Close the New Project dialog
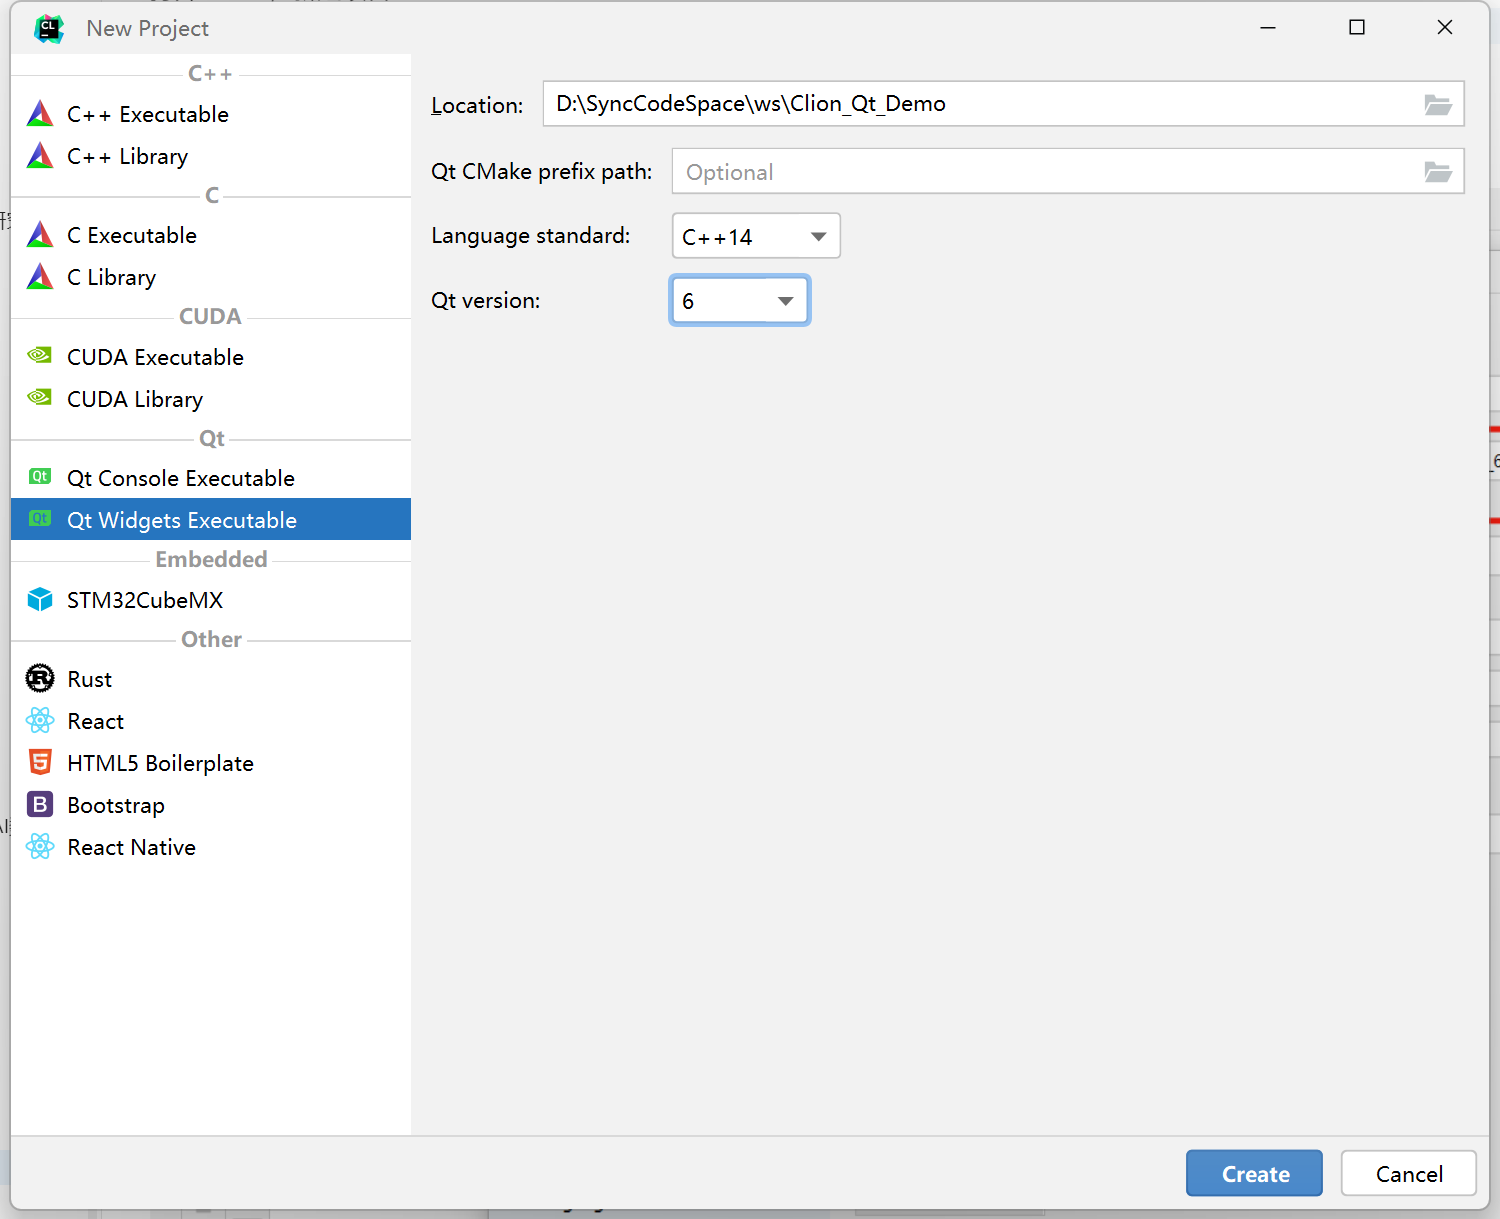1500x1219 pixels. pyautogui.click(x=1445, y=27)
